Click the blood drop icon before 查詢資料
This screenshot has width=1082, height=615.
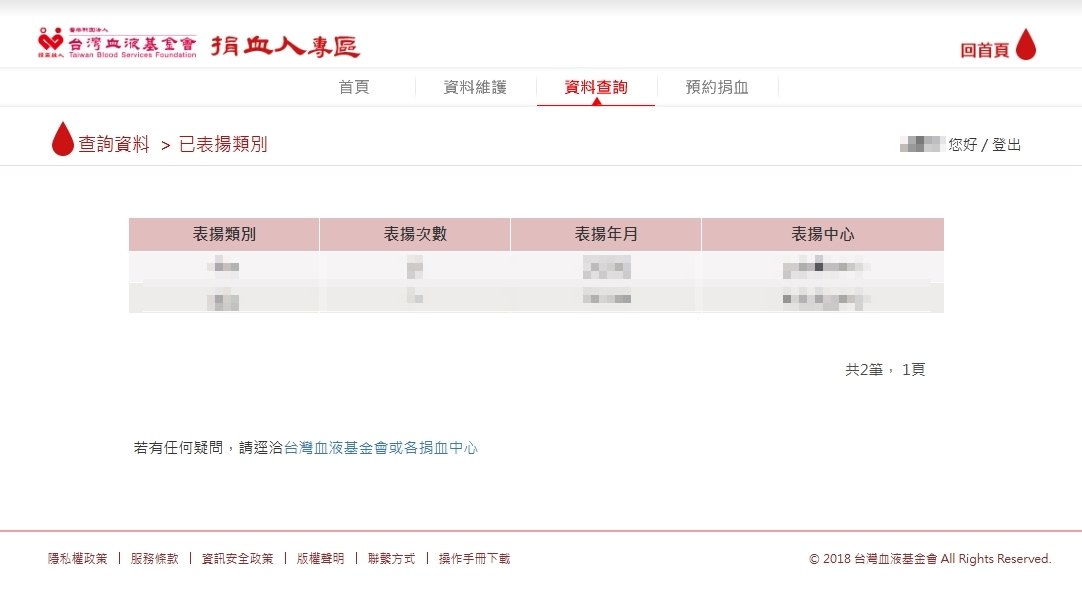coord(63,140)
